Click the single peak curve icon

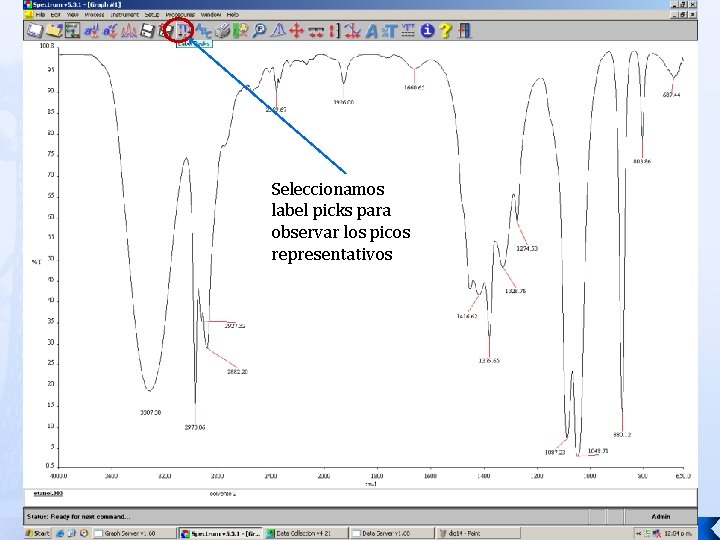(278, 31)
